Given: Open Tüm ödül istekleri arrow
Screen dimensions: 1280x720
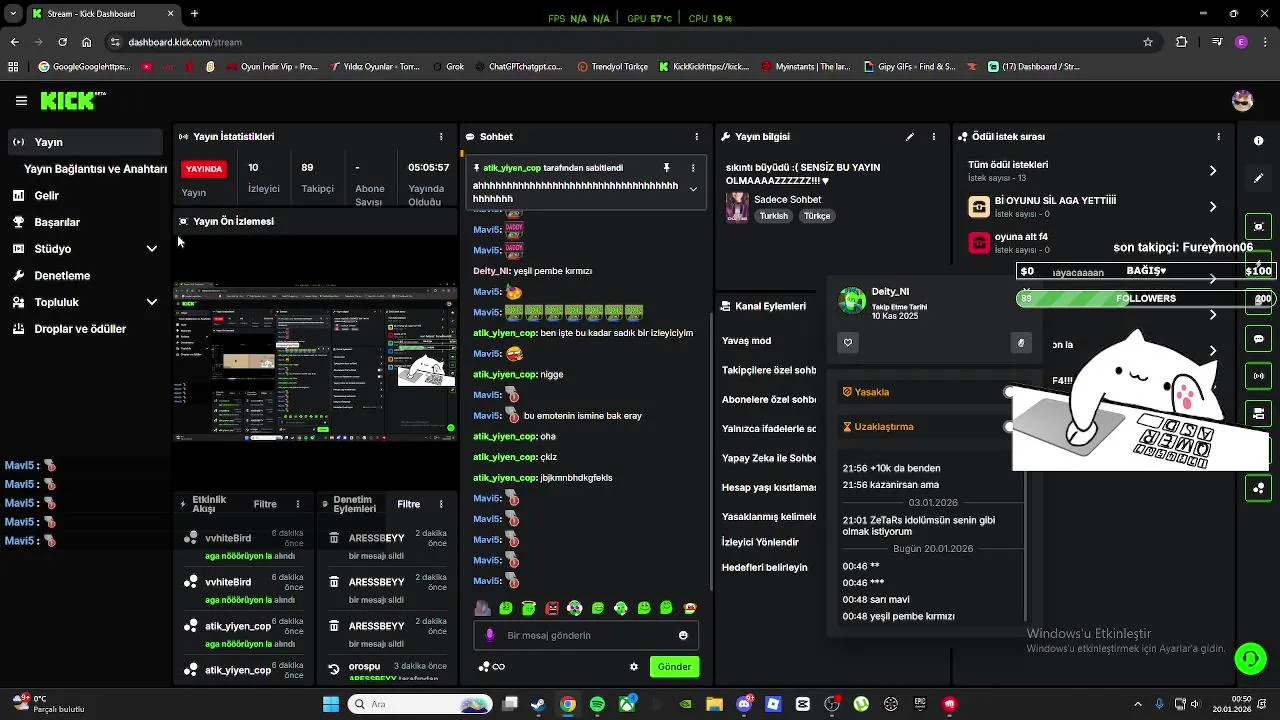Looking at the screenshot, I should coord(1213,171).
